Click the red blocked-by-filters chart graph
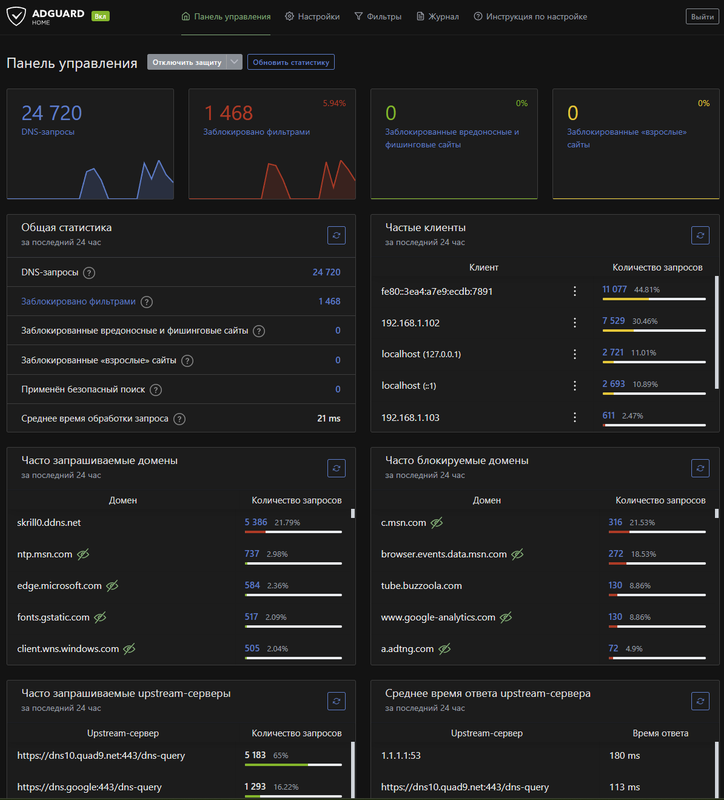The width and height of the screenshot is (724, 800). [272, 179]
